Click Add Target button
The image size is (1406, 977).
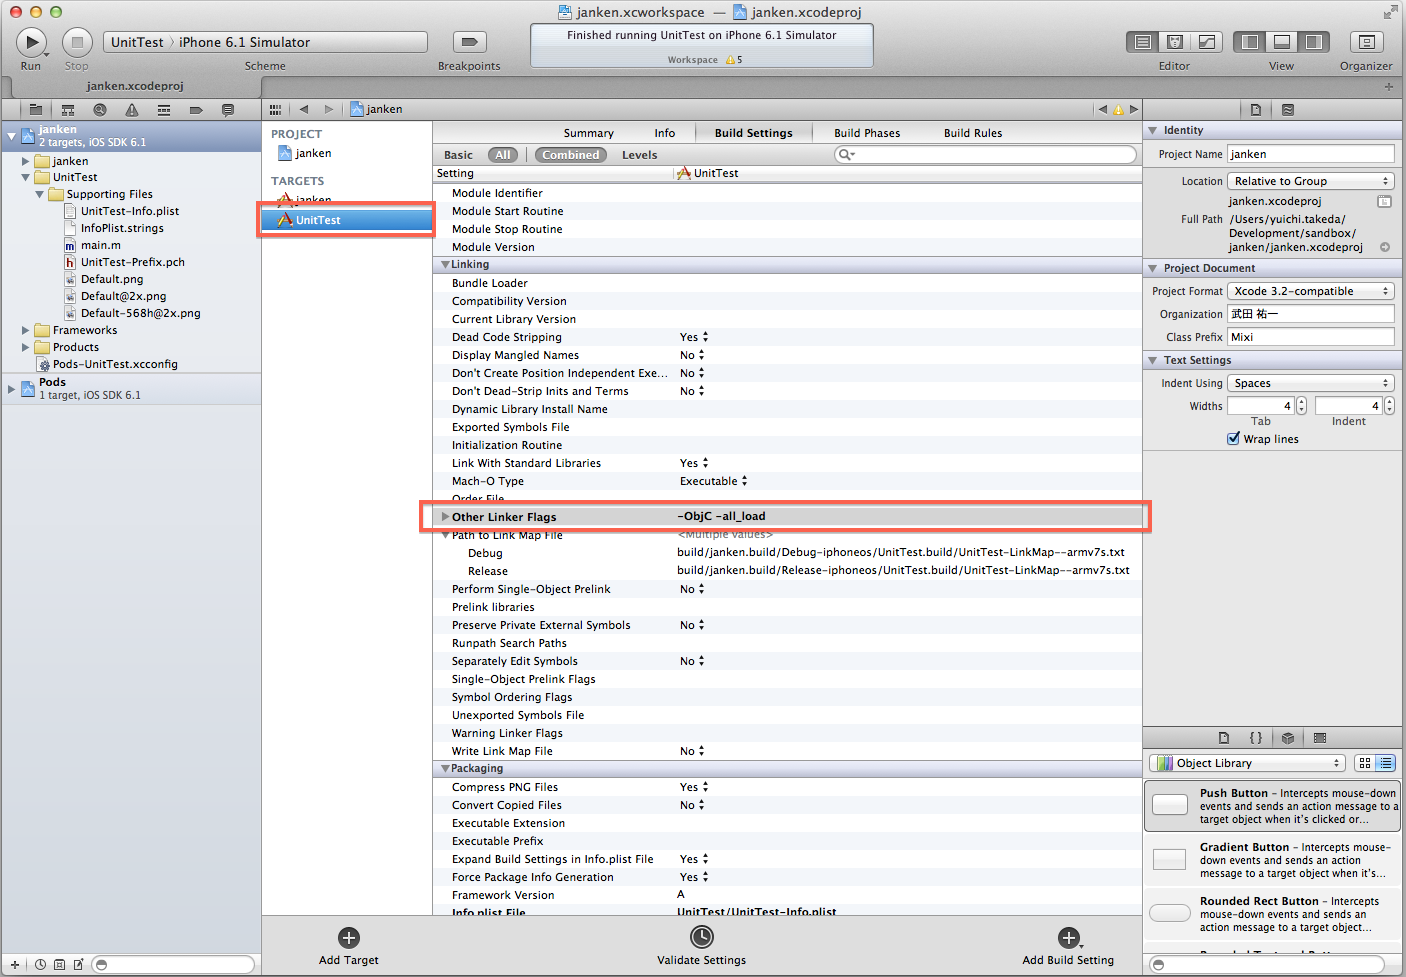click(349, 946)
